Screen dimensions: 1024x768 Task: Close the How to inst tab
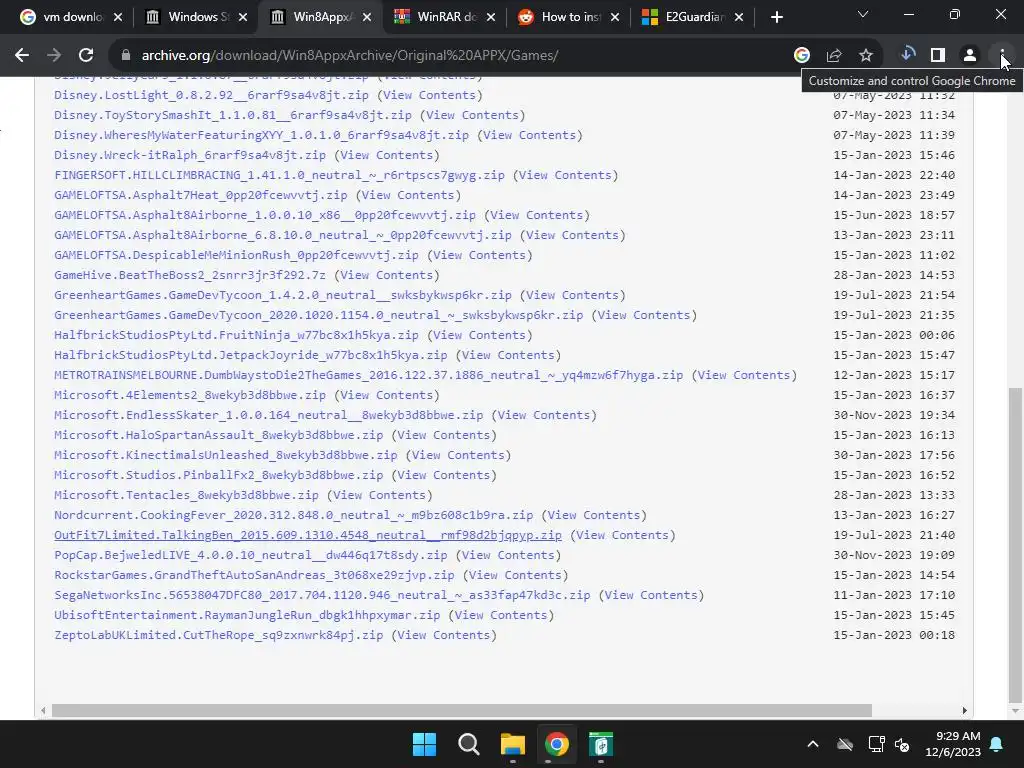[615, 17]
